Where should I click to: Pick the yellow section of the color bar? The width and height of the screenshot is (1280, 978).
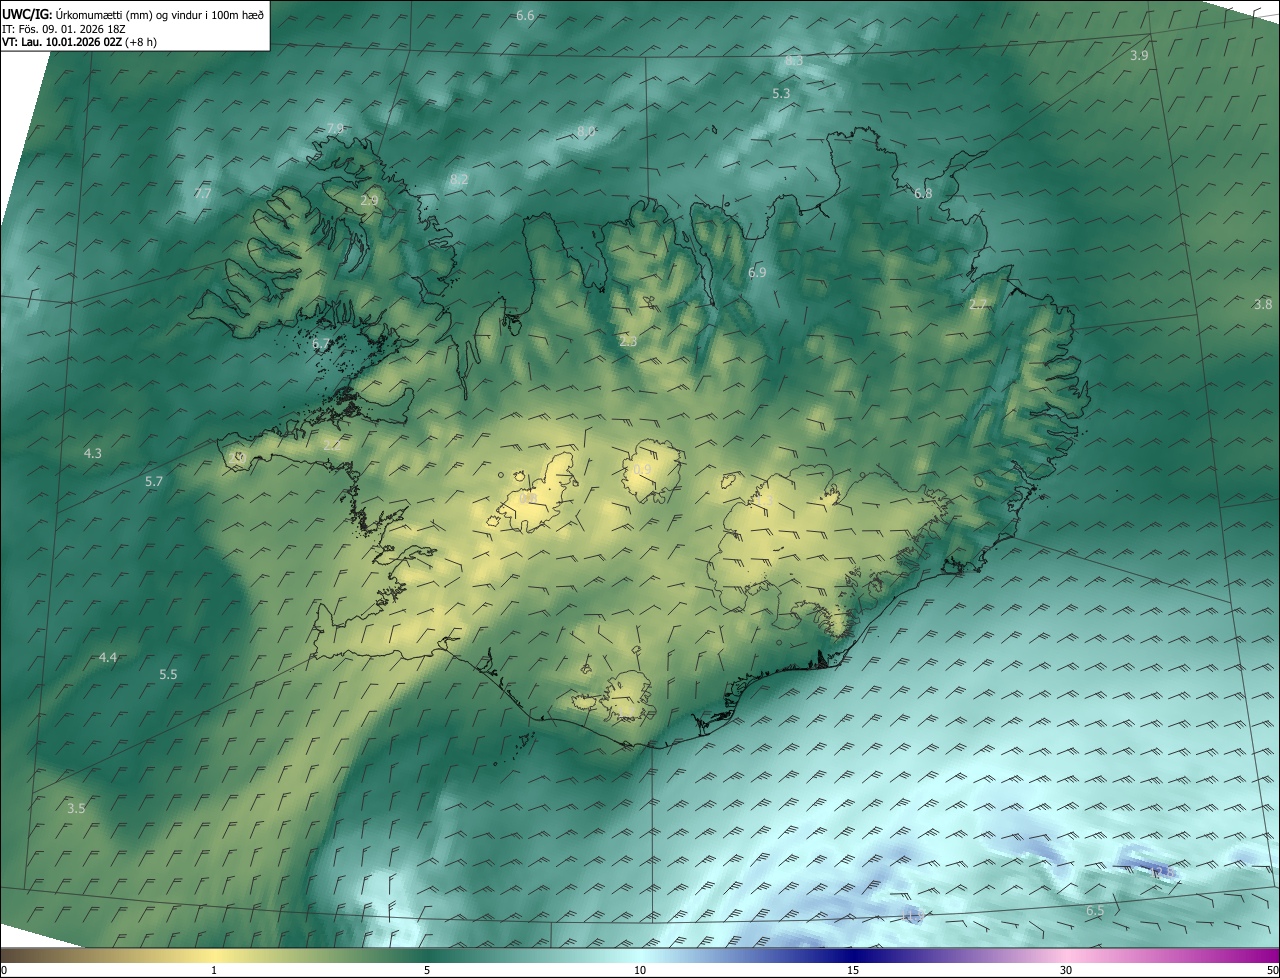click(x=214, y=956)
